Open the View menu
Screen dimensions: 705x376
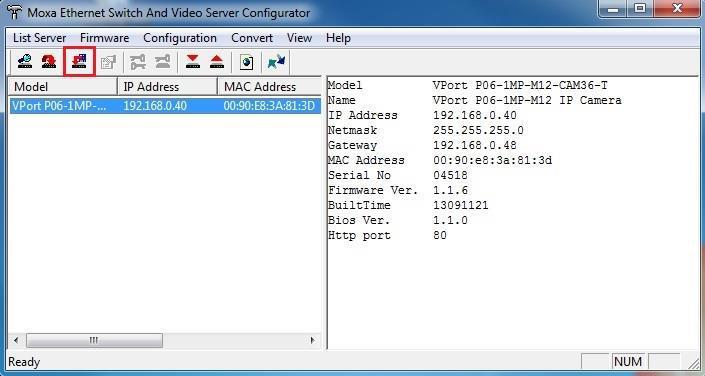pos(299,38)
